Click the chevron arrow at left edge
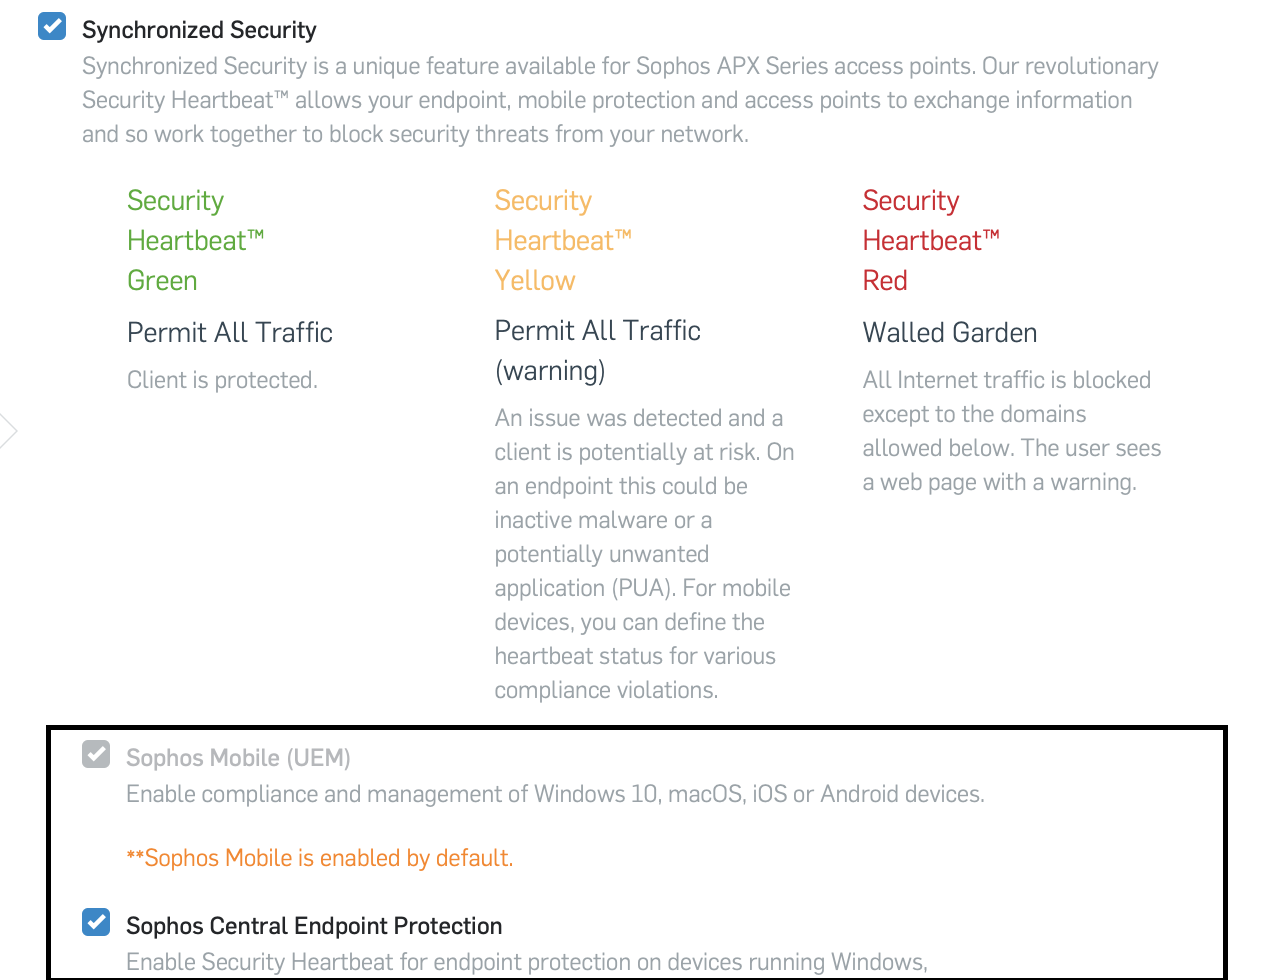This screenshot has width=1270, height=980. 8,431
